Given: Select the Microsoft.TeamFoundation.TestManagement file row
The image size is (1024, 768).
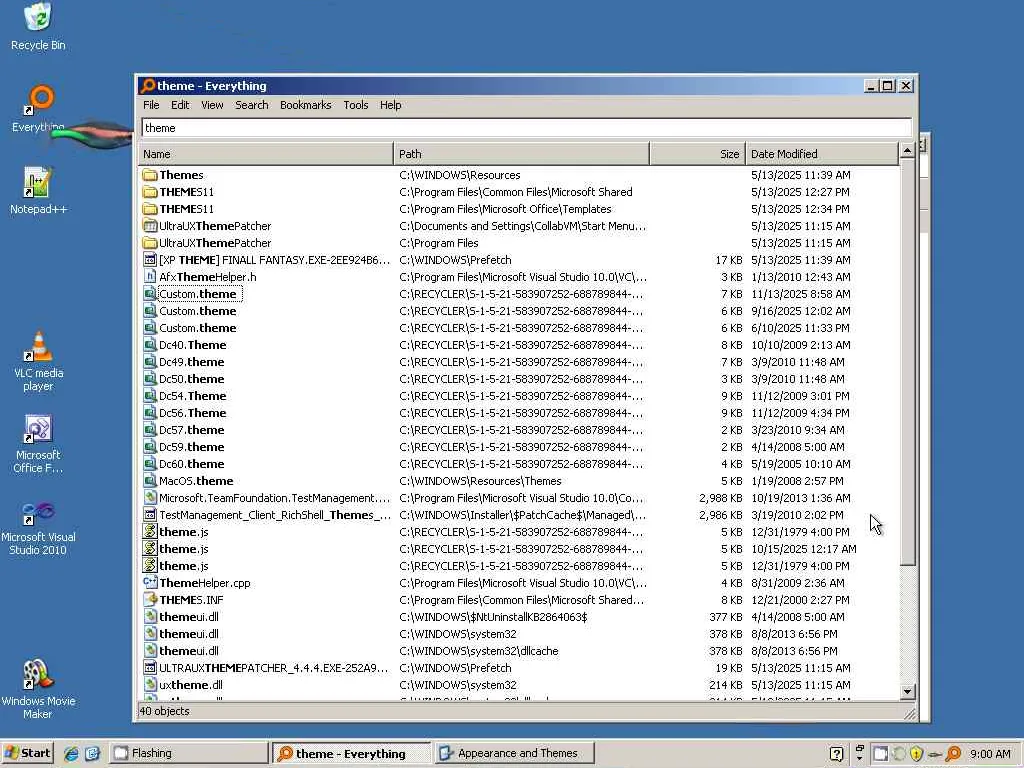Looking at the screenshot, I should (x=519, y=498).
